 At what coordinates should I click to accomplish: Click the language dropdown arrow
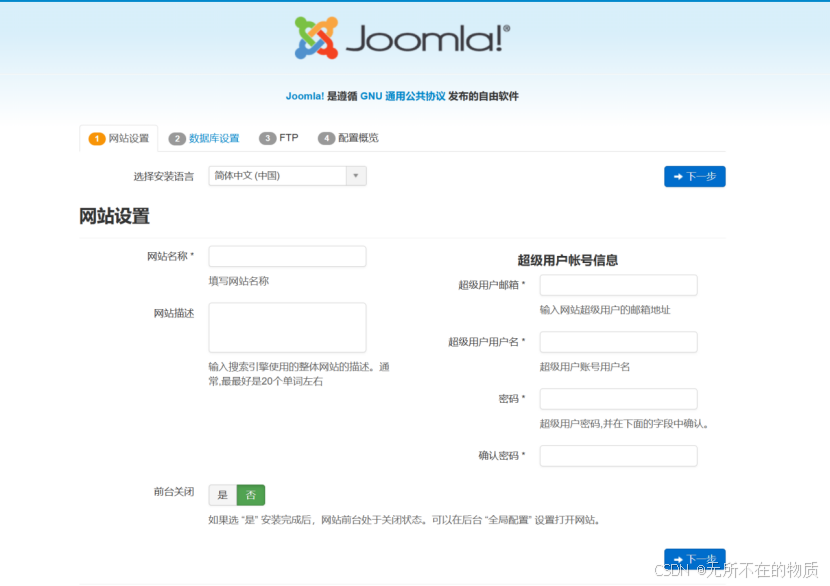coord(356,176)
